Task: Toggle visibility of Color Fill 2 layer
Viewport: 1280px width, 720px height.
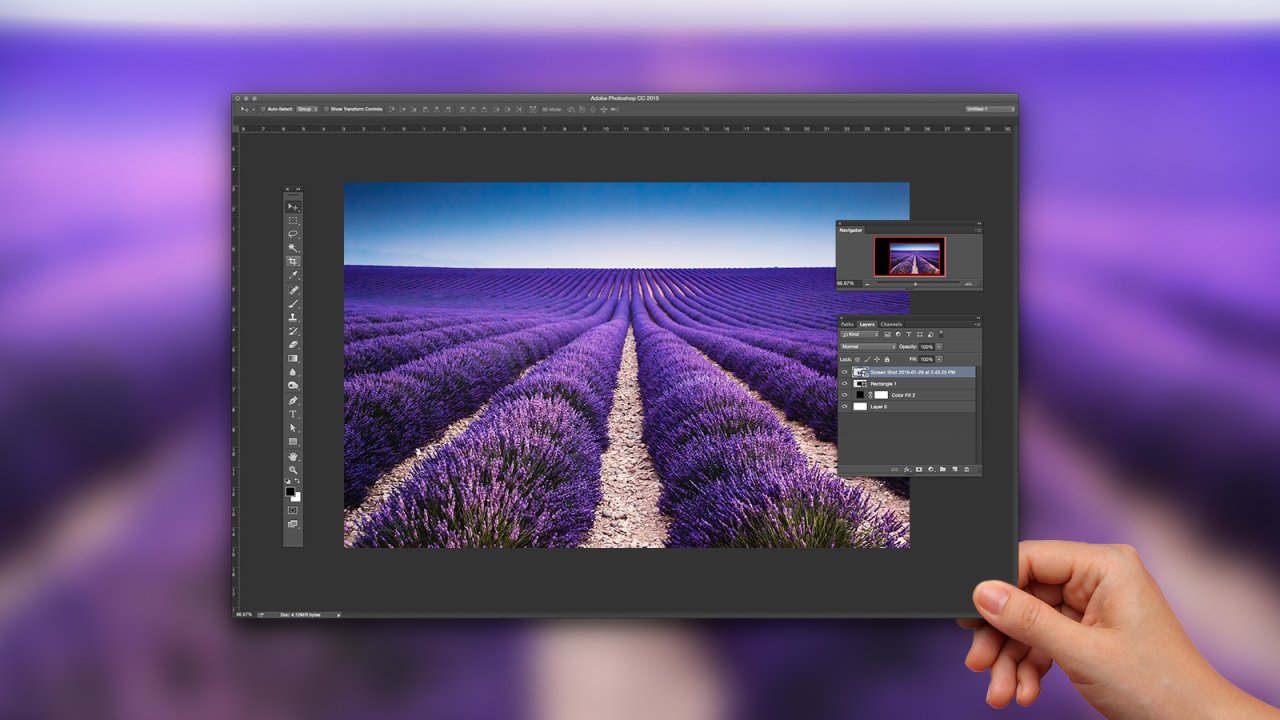Action: (x=845, y=395)
